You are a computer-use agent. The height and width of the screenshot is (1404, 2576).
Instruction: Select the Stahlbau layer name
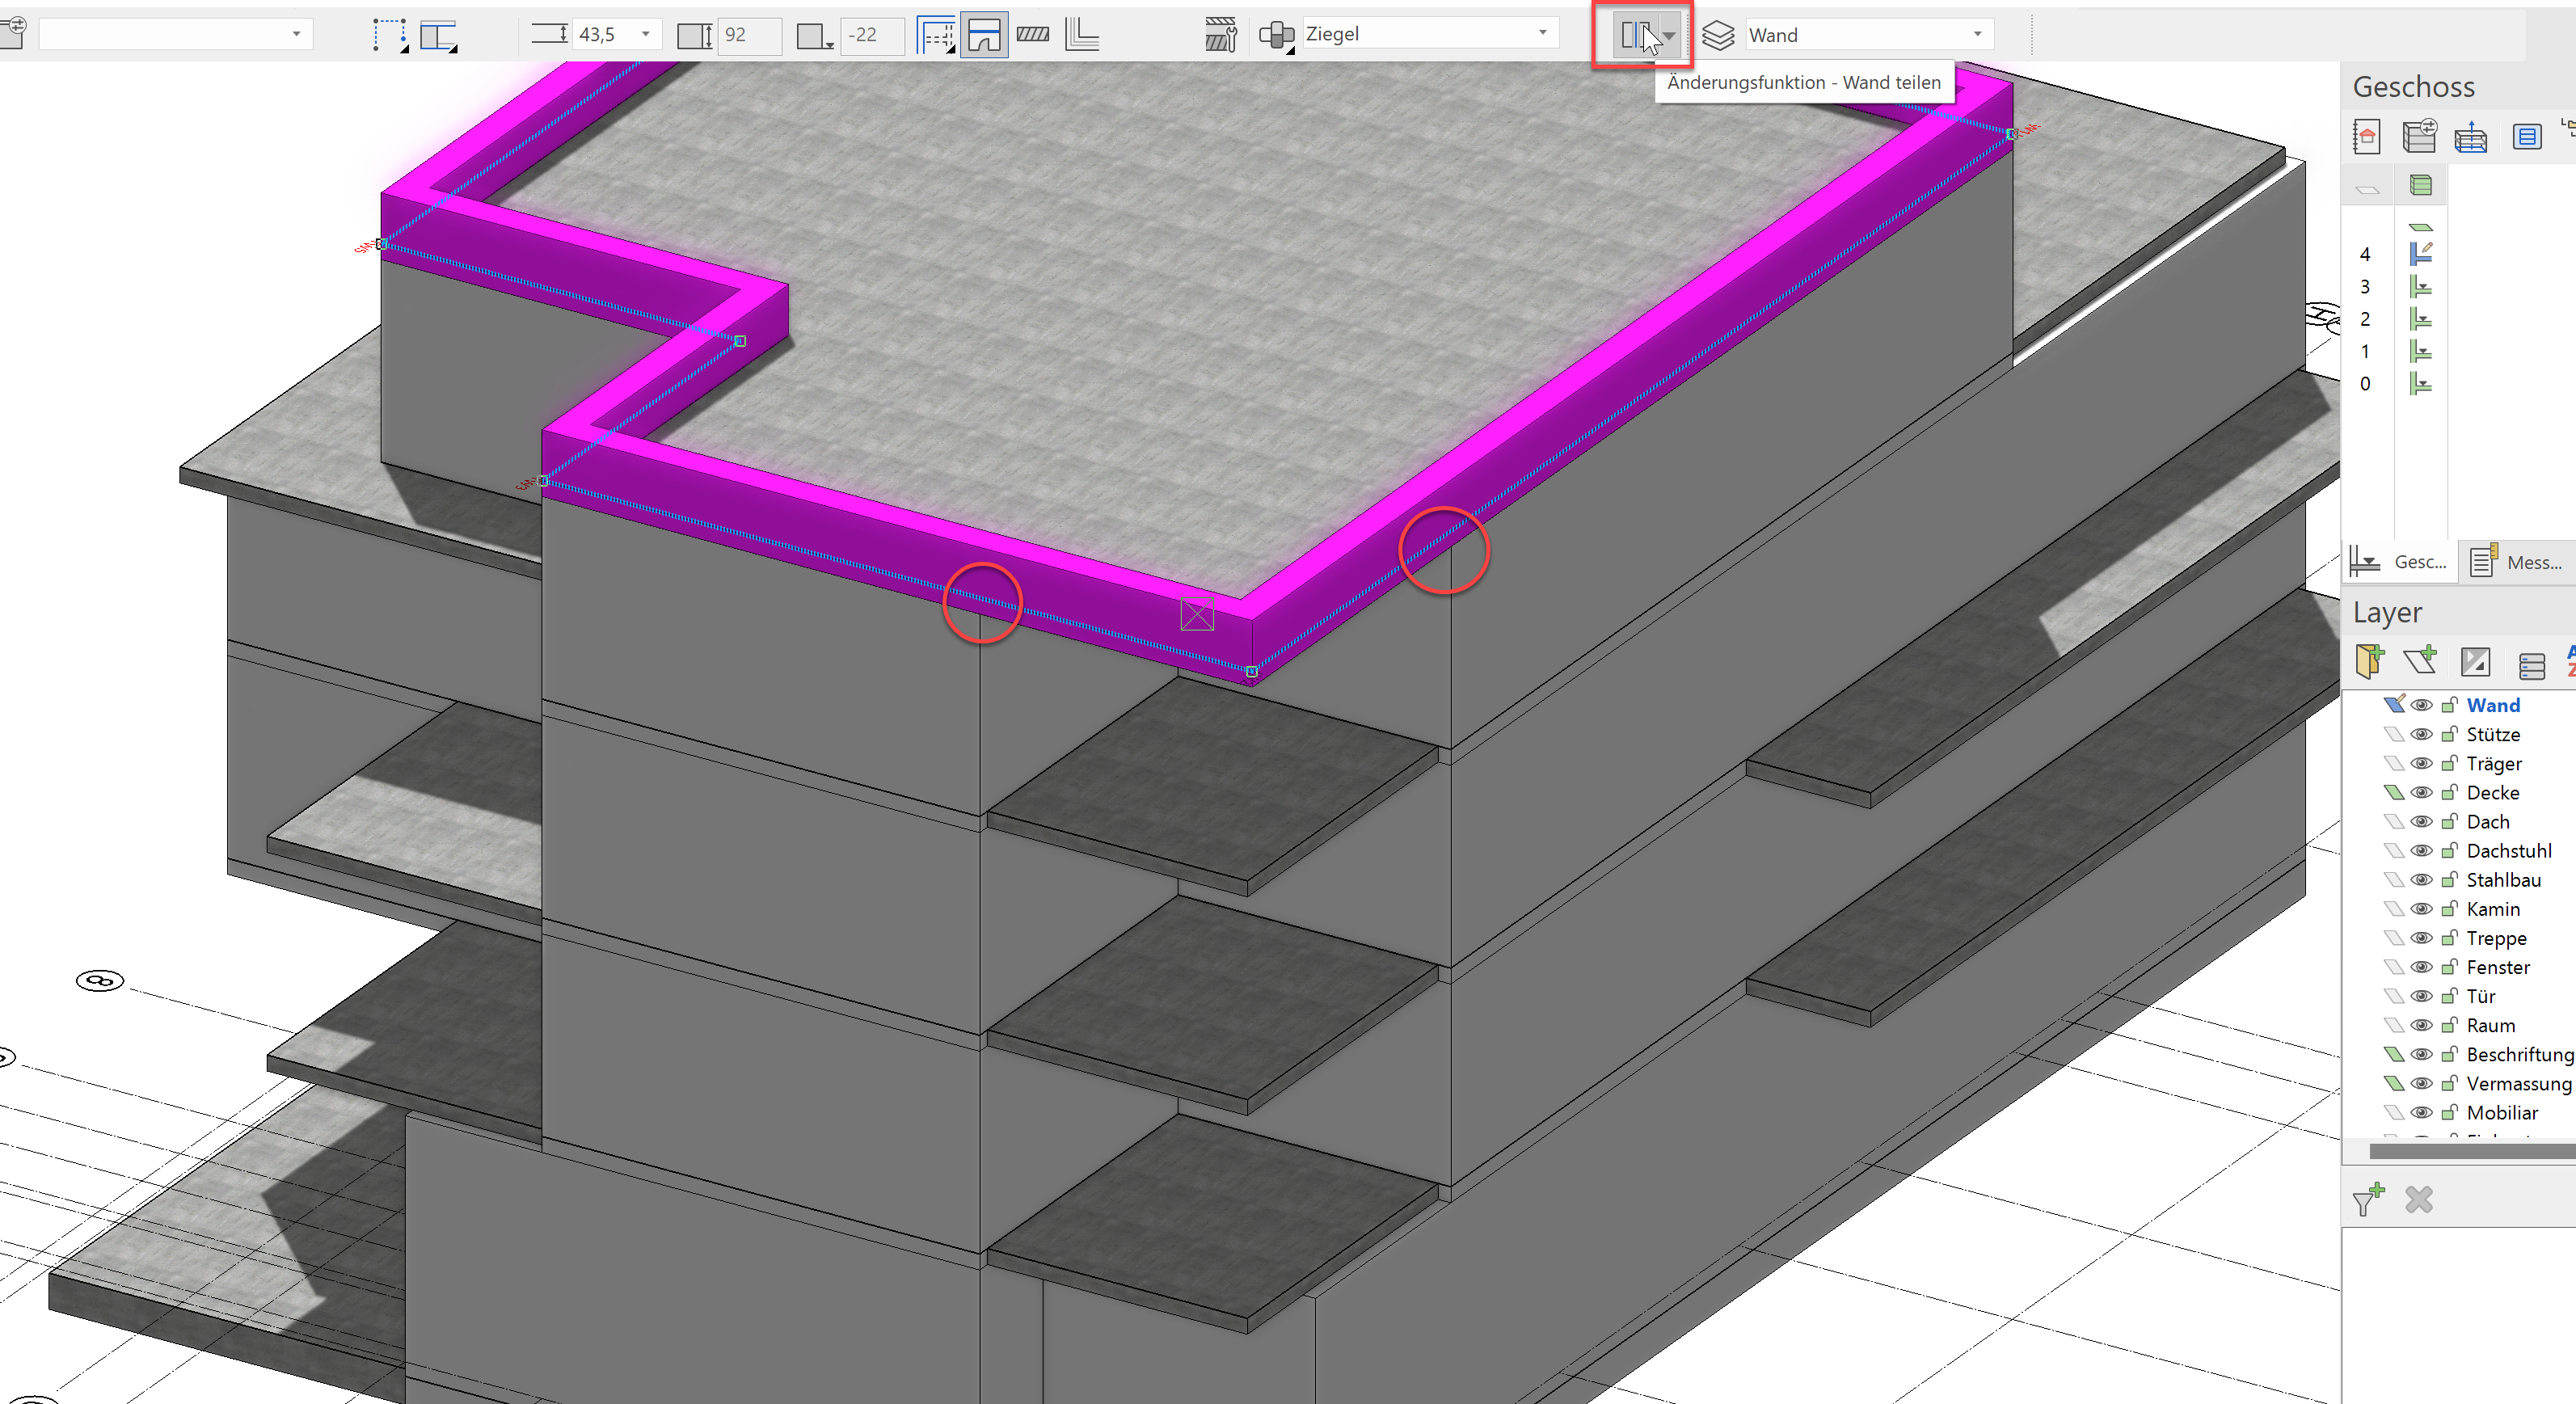click(2503, 880)
